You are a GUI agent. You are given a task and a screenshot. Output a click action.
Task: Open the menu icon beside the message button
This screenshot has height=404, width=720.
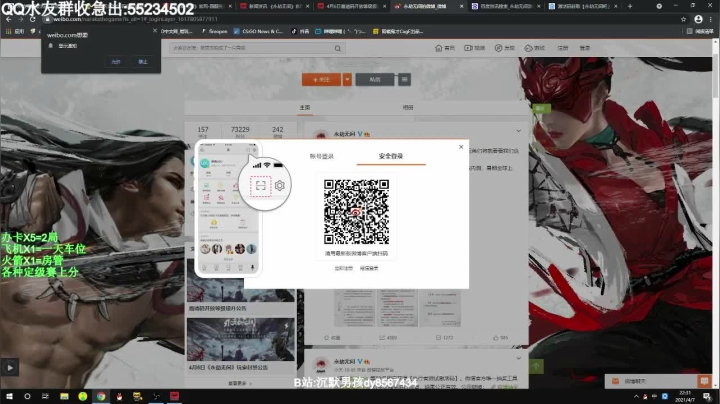point(405,79)
